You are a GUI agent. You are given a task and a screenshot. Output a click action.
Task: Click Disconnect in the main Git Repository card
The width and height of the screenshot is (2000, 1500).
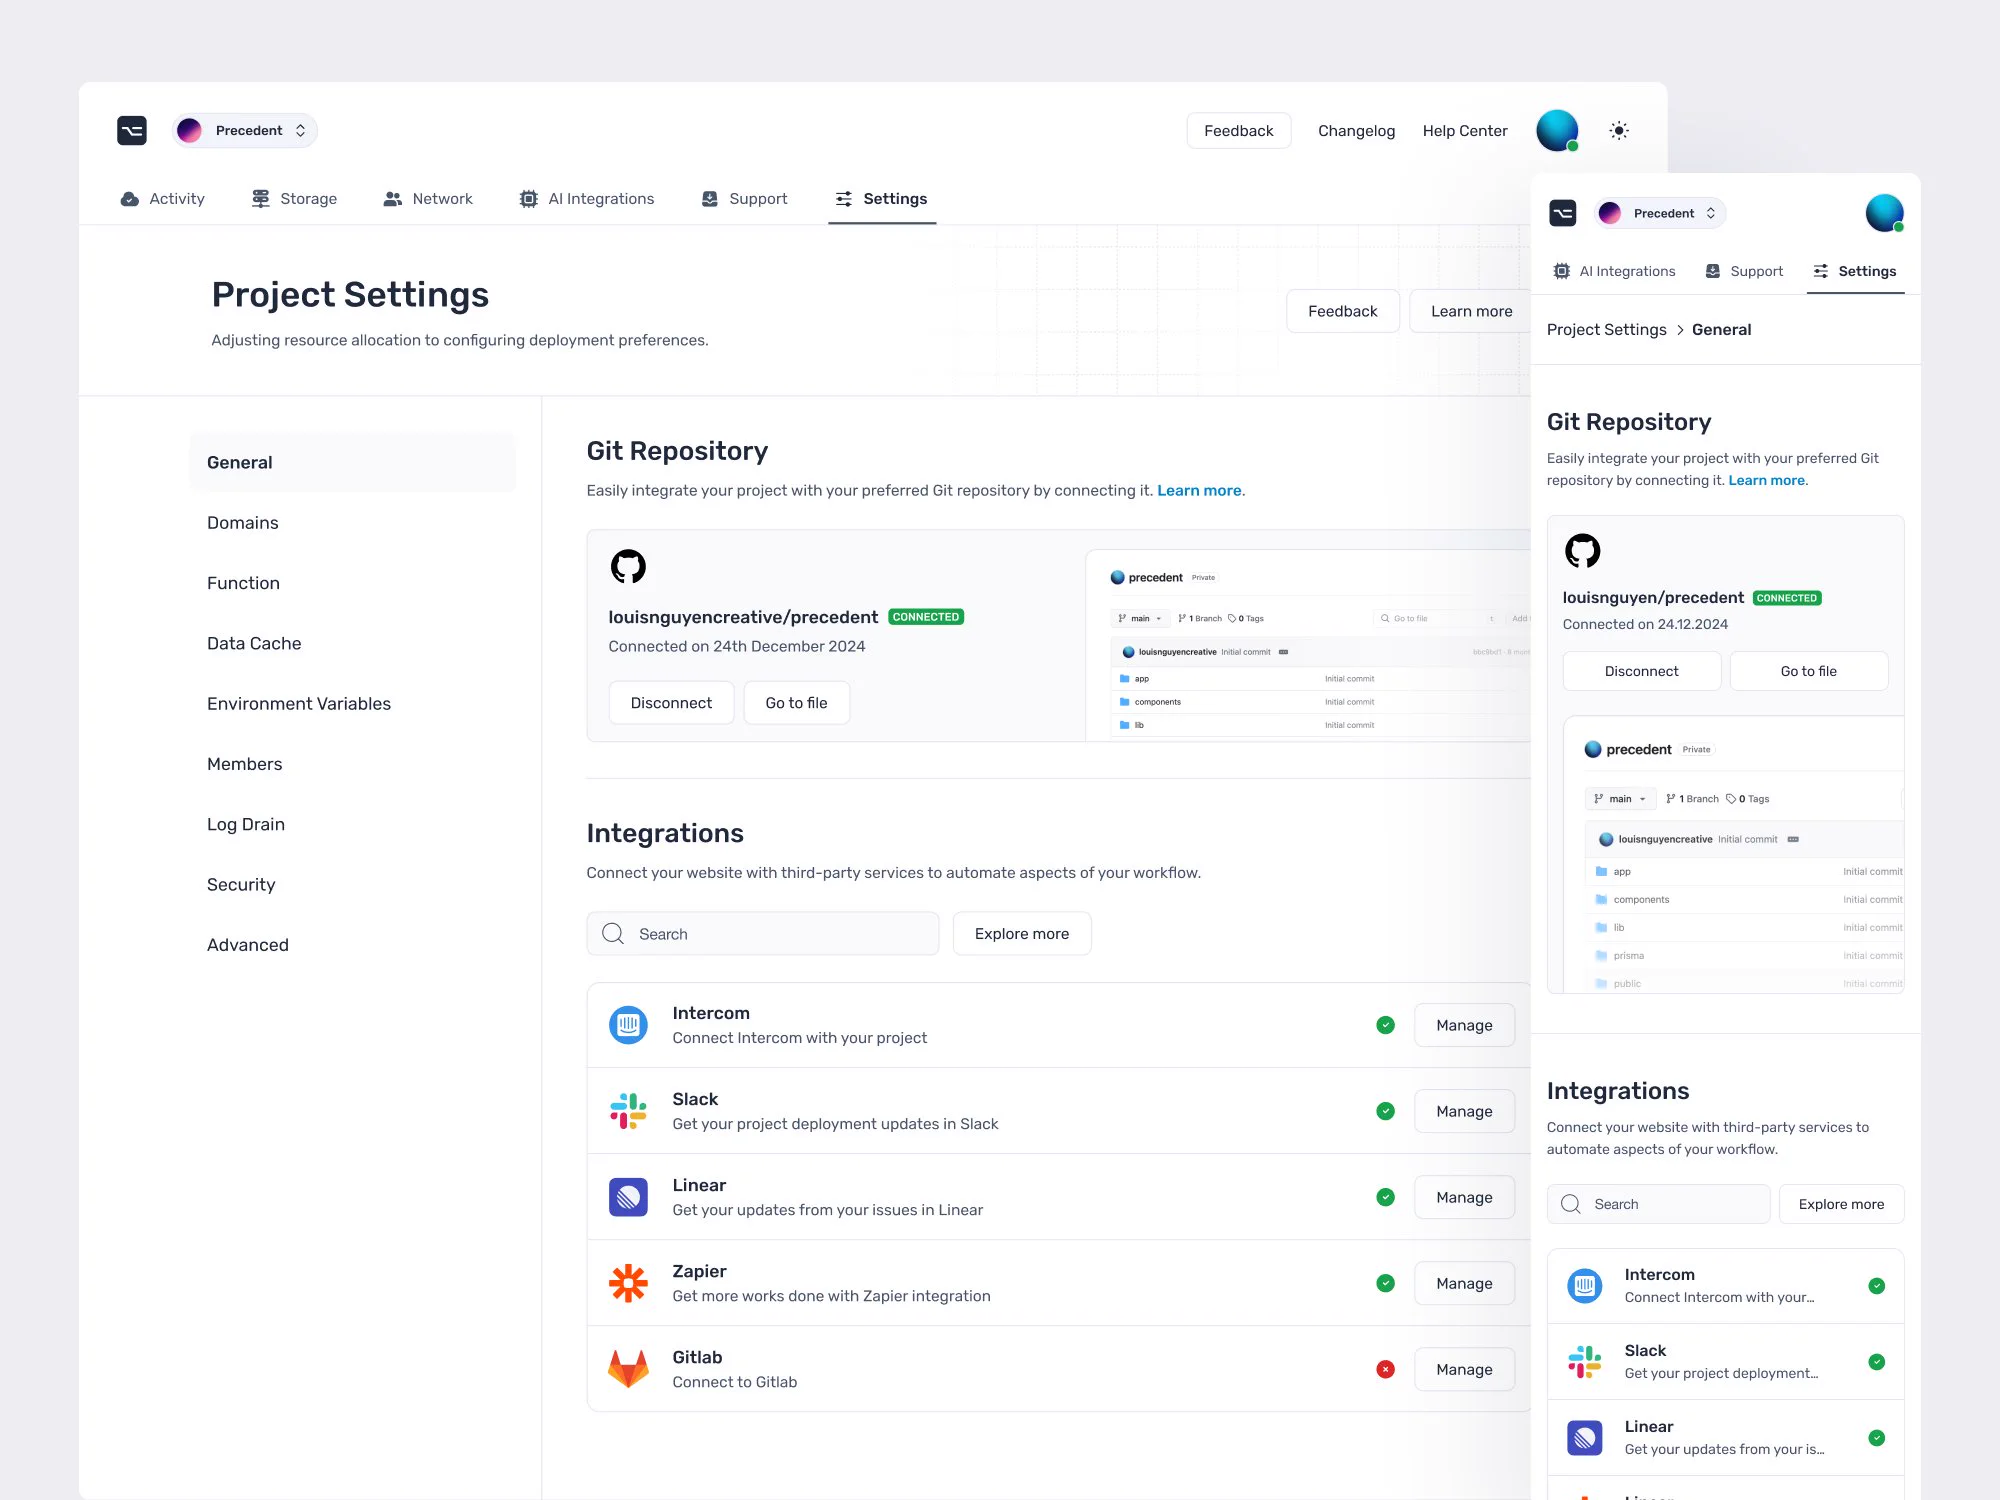[671, 703]
